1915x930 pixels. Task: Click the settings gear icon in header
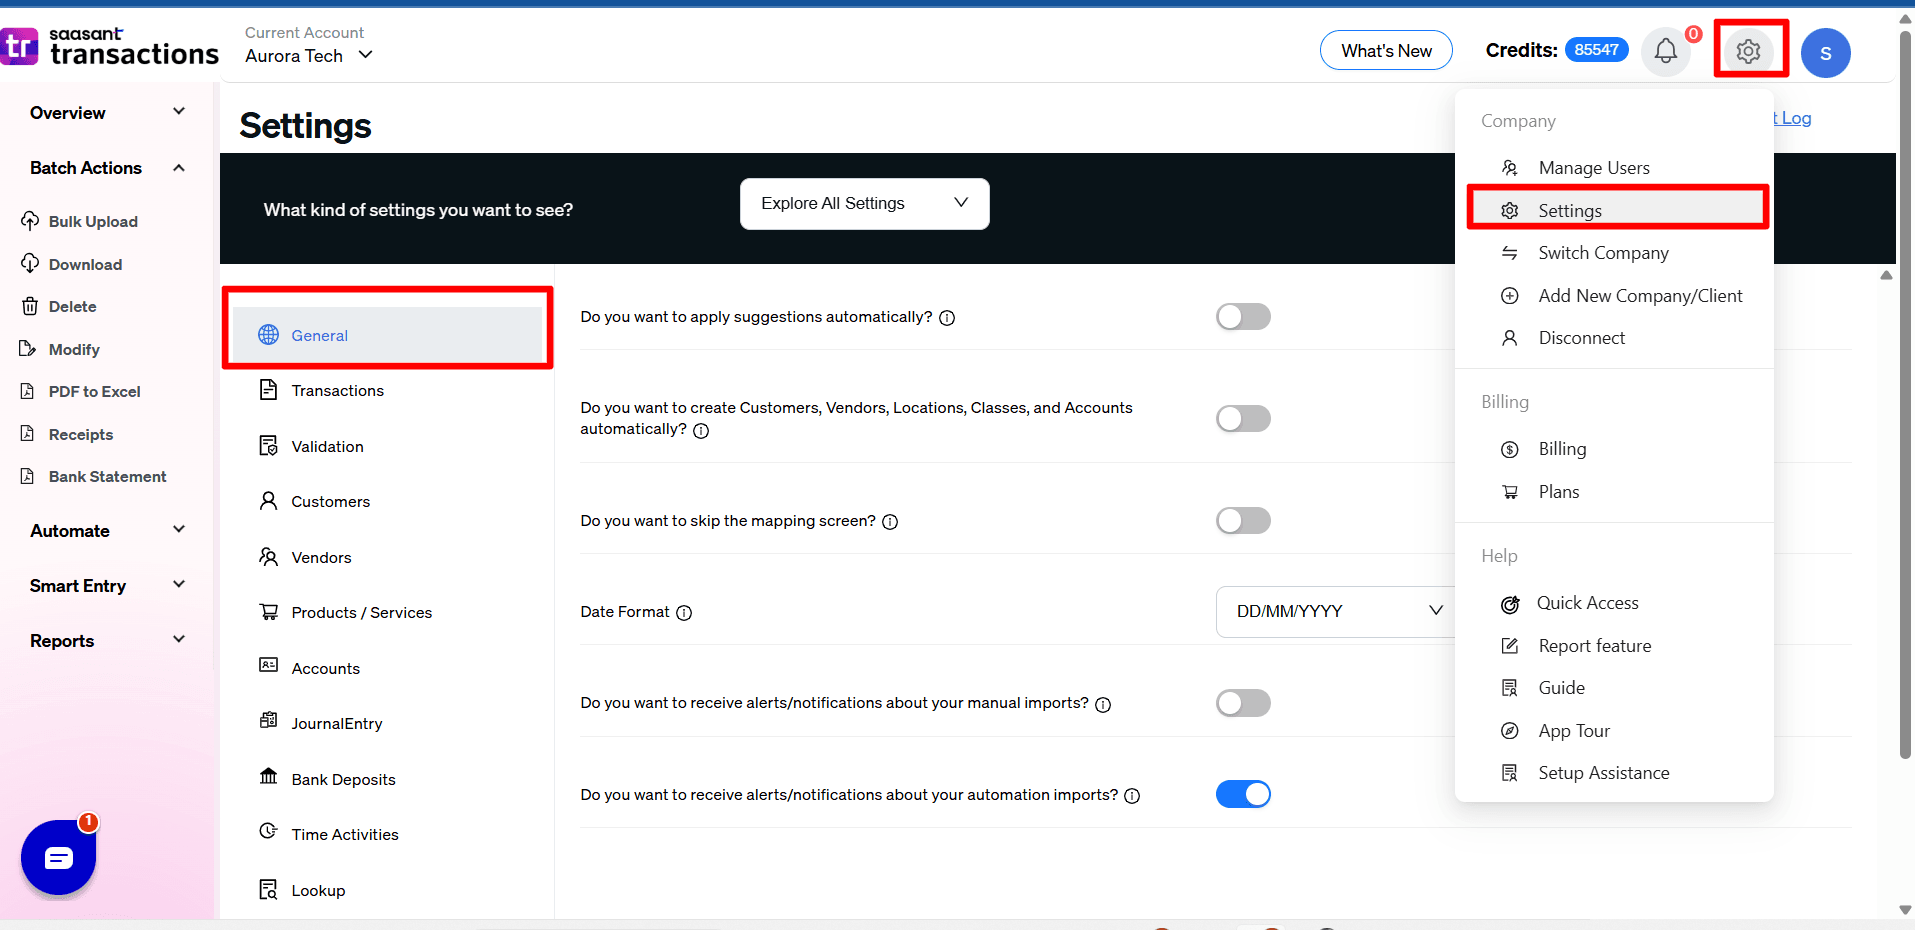click(x=1748, y=51)
